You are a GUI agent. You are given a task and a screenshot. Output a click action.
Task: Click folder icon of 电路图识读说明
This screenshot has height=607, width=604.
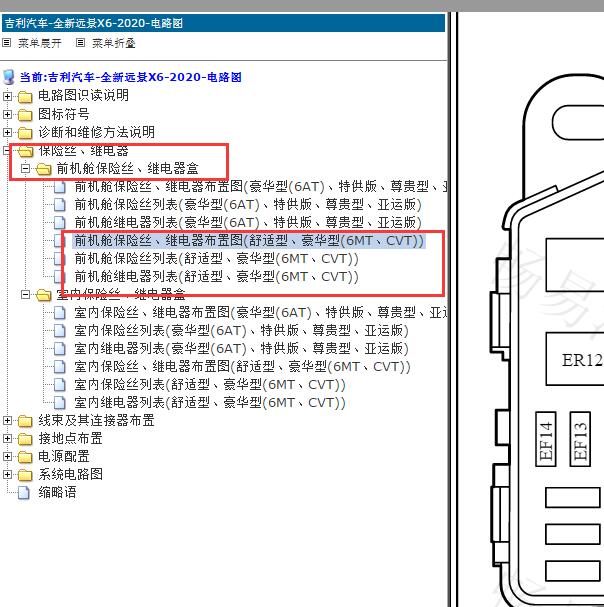(x=25, y=96)
